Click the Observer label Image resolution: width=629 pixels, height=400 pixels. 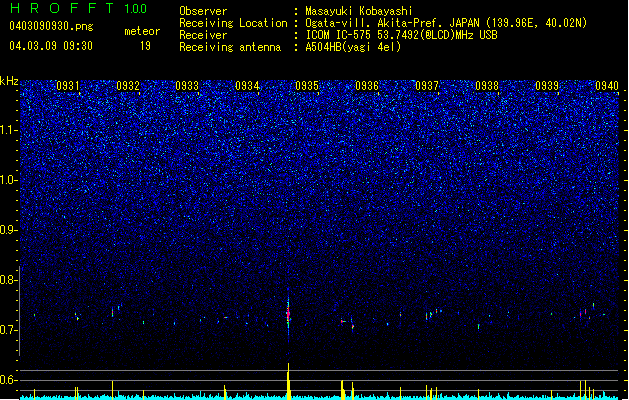pos(203,11)
